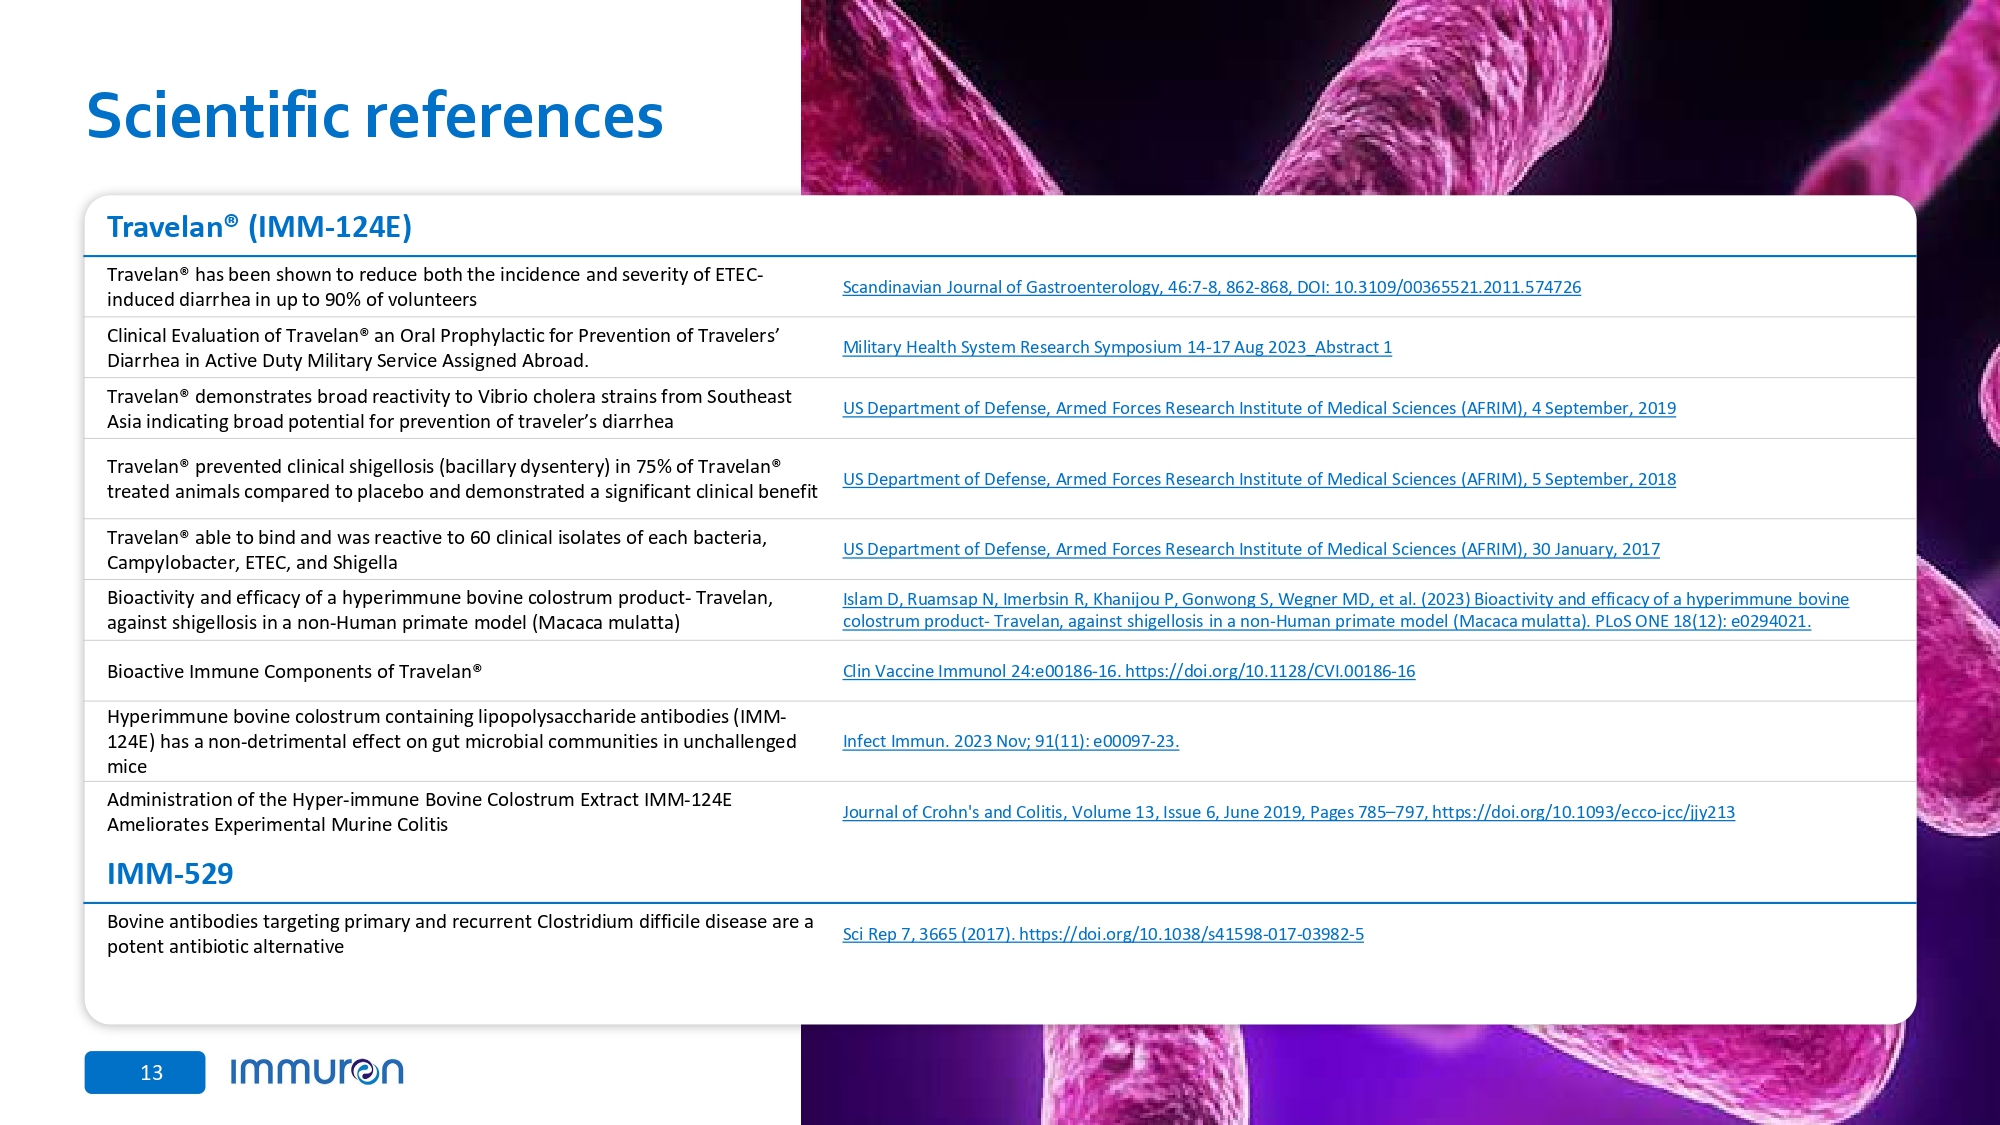Click the Clostridium difficile disease description text
Image resolution: width=2000 pixels, height=1125 pixels.
[459, 933]
